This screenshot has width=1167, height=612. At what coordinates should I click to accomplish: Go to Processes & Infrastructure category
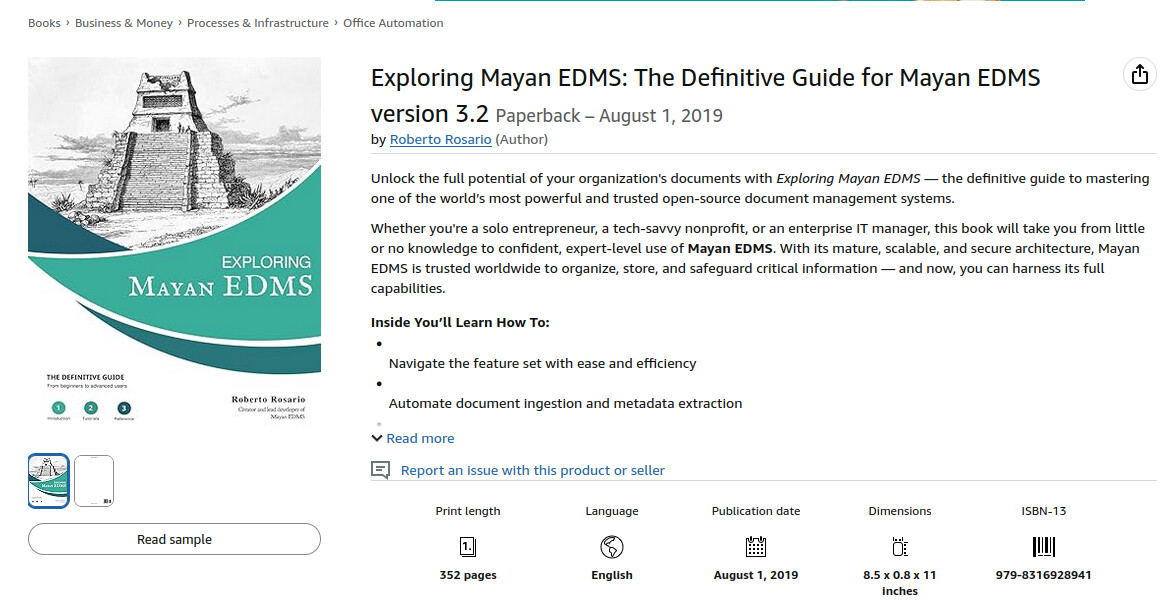pyautogui.click(x=258, y=23)
